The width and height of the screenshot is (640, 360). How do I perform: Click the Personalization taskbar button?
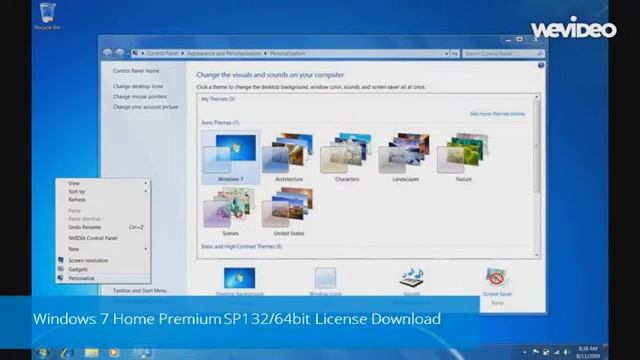coord(142,353)
